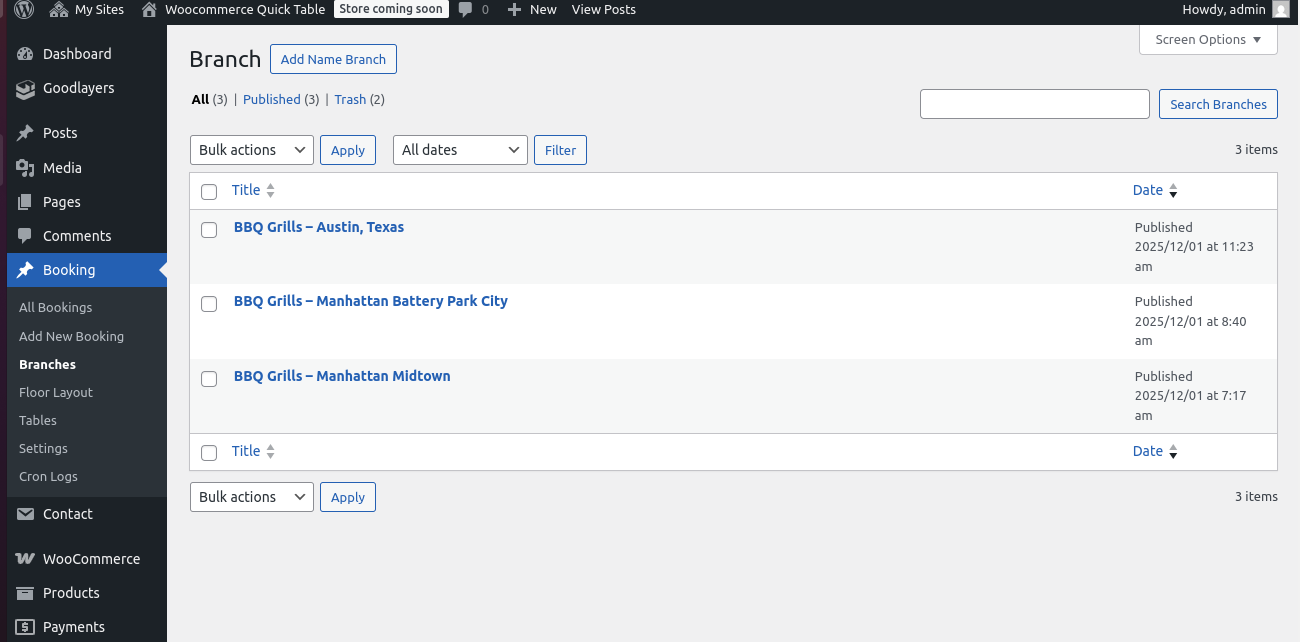Click the Contact envelope icon
This screenshot has height=642, width=1300.
[x=25, y=514]
